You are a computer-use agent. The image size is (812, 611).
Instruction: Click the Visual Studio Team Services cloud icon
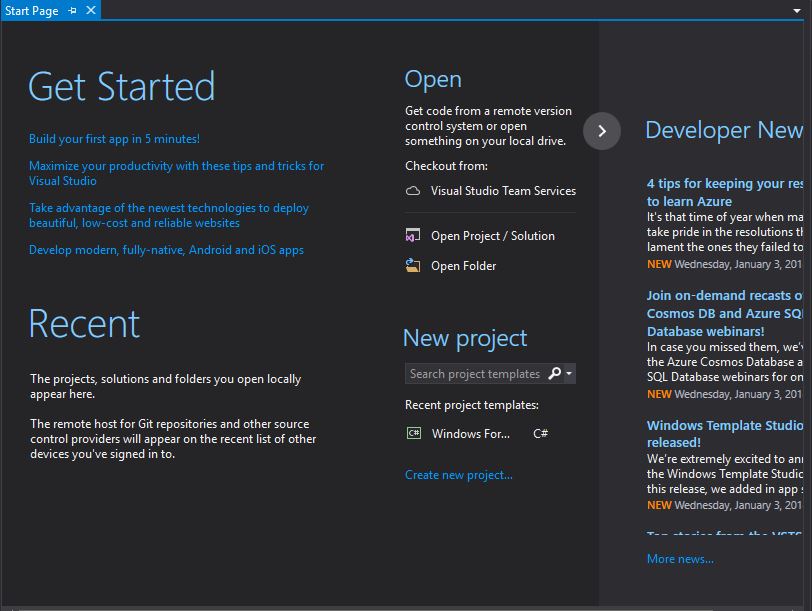click(x=413, y=191)
